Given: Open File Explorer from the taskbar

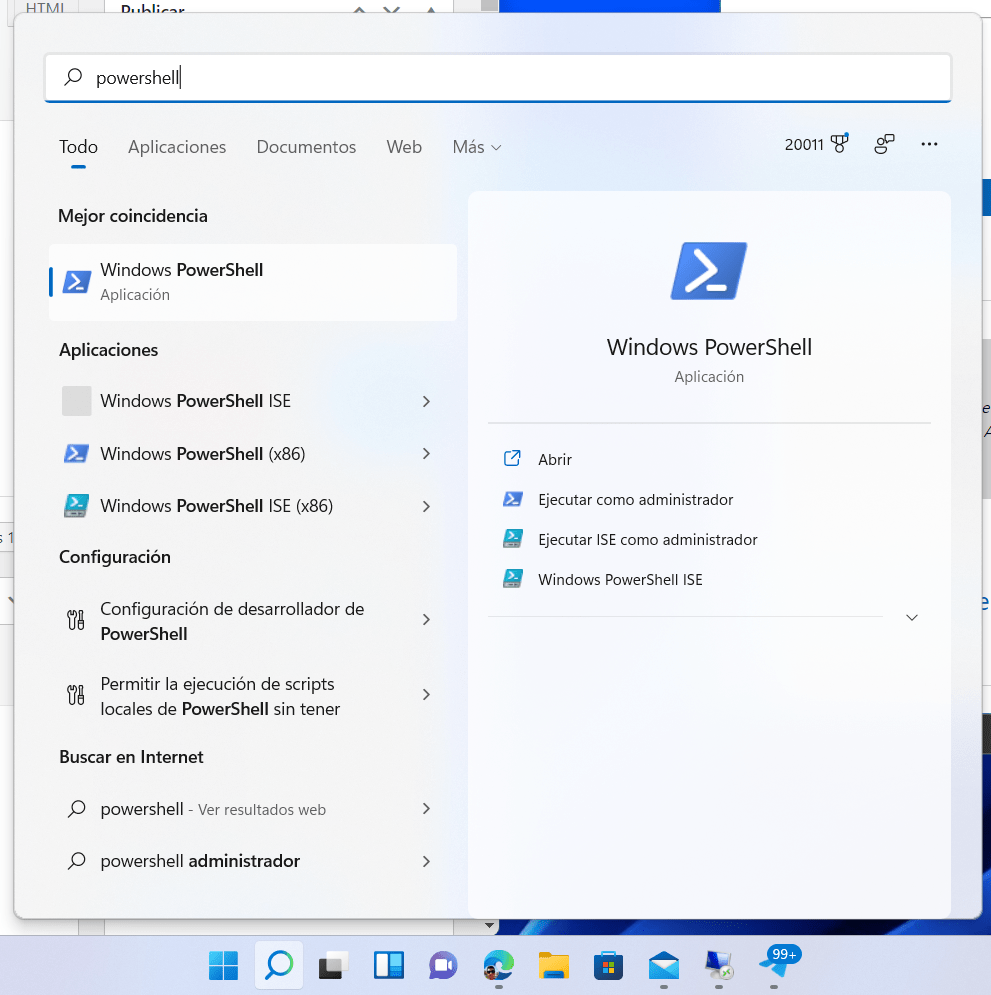Looking at the screenshot, I should [553, 965].
